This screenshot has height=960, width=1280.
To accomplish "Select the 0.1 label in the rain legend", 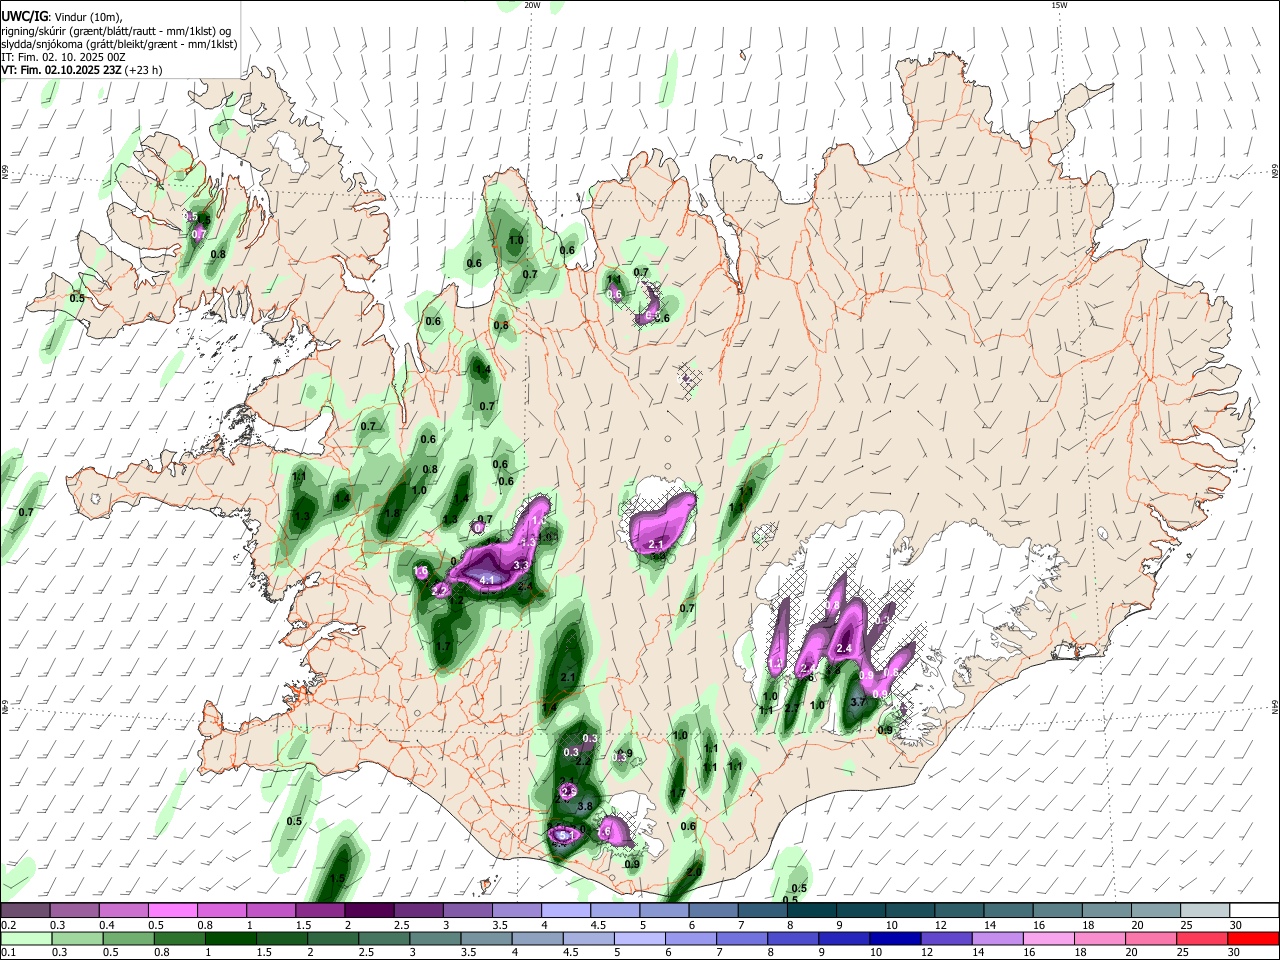I will [8, 953].
